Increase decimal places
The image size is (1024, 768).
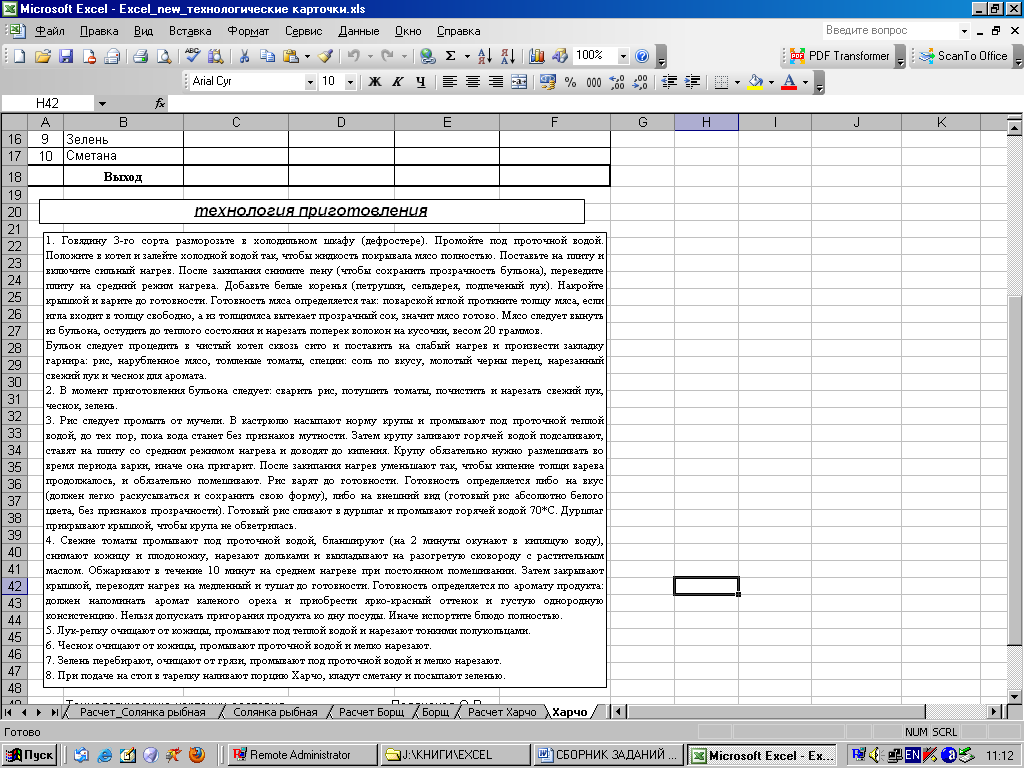tap(616, 82)
